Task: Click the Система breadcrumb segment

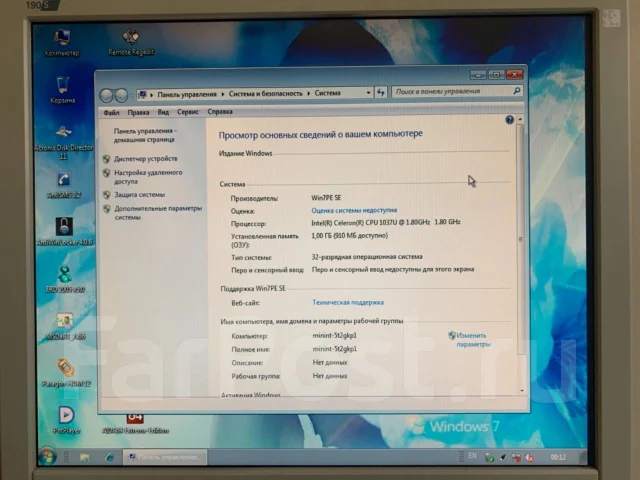Action: (327, 93)
